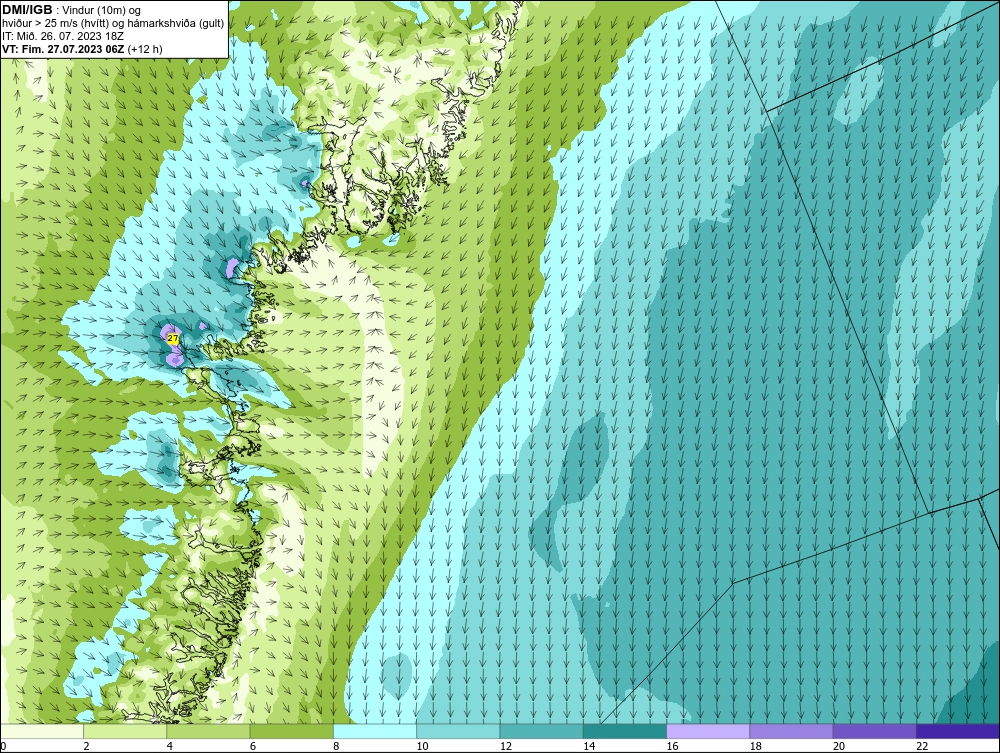Select the 18–20 m/s purple legend swatch

(x=791, y=731)
